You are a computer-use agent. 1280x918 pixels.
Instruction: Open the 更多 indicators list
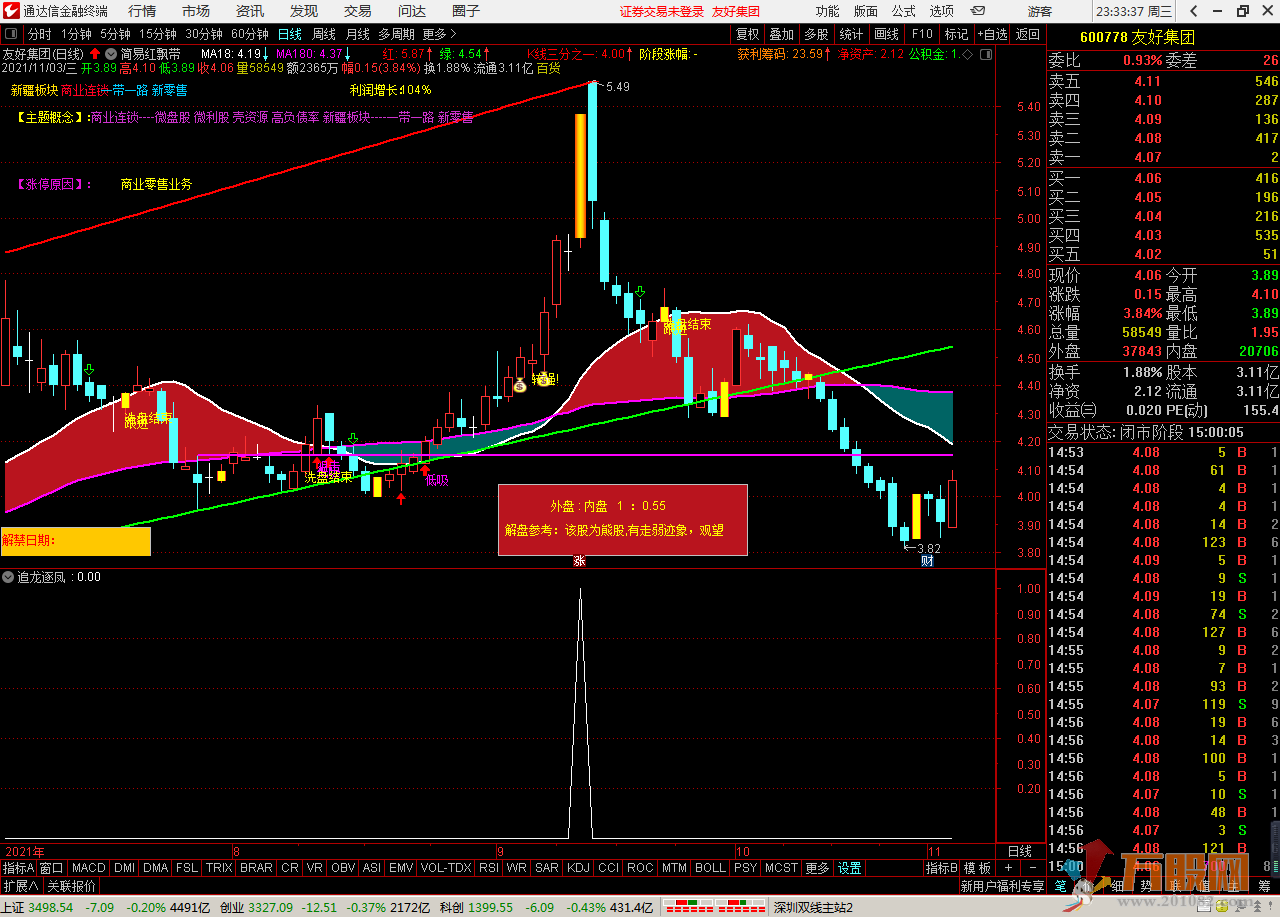click(817, 868)
